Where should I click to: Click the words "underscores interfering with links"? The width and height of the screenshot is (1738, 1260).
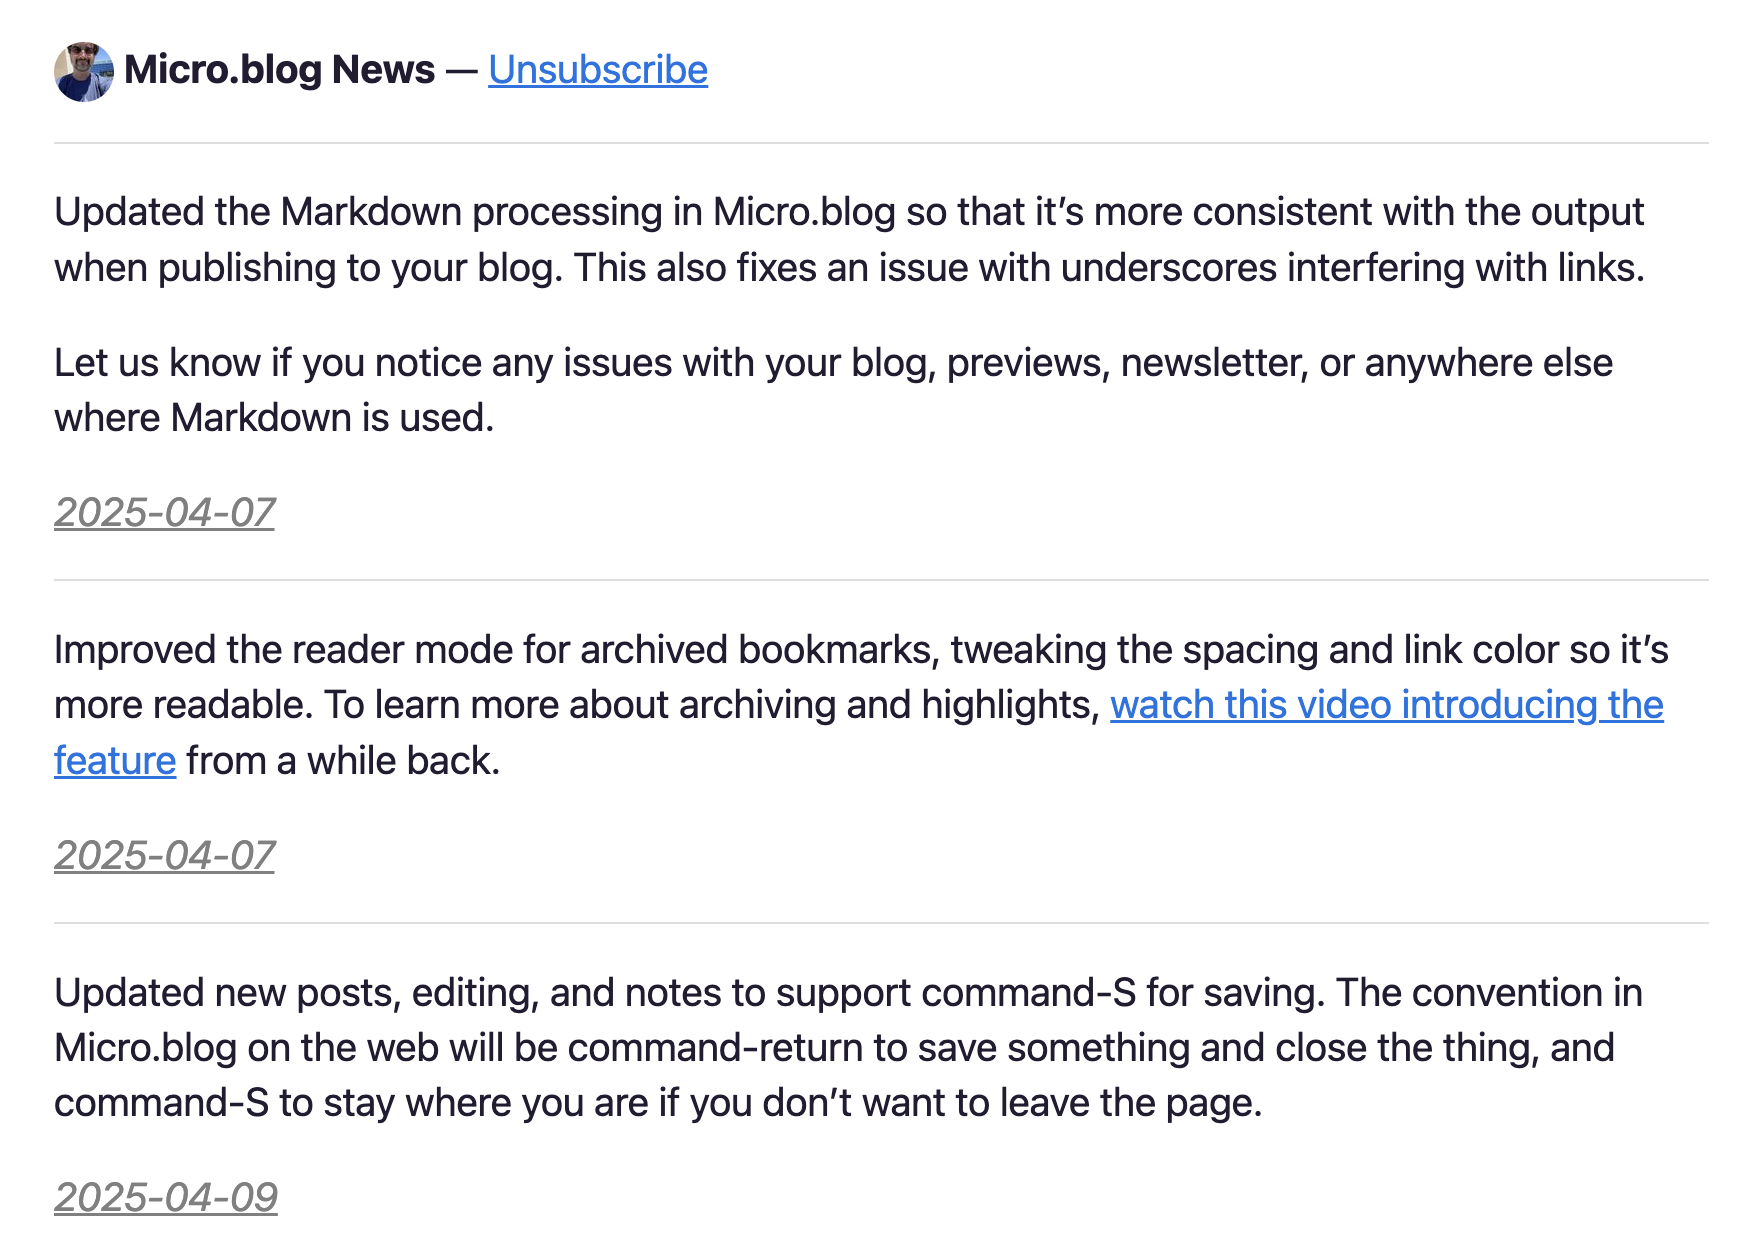click(x=1352, y=268)
